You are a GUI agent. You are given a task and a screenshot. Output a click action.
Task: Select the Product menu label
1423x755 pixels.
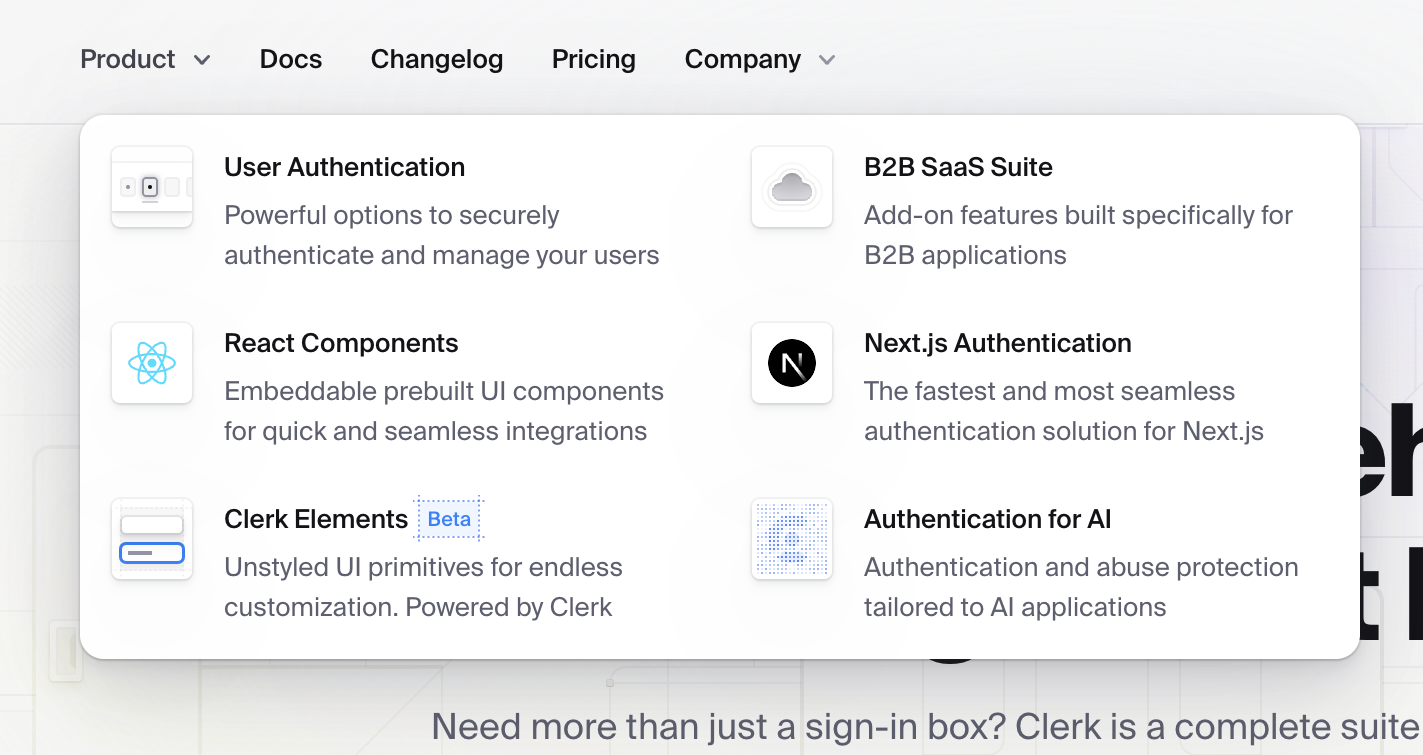128,60
